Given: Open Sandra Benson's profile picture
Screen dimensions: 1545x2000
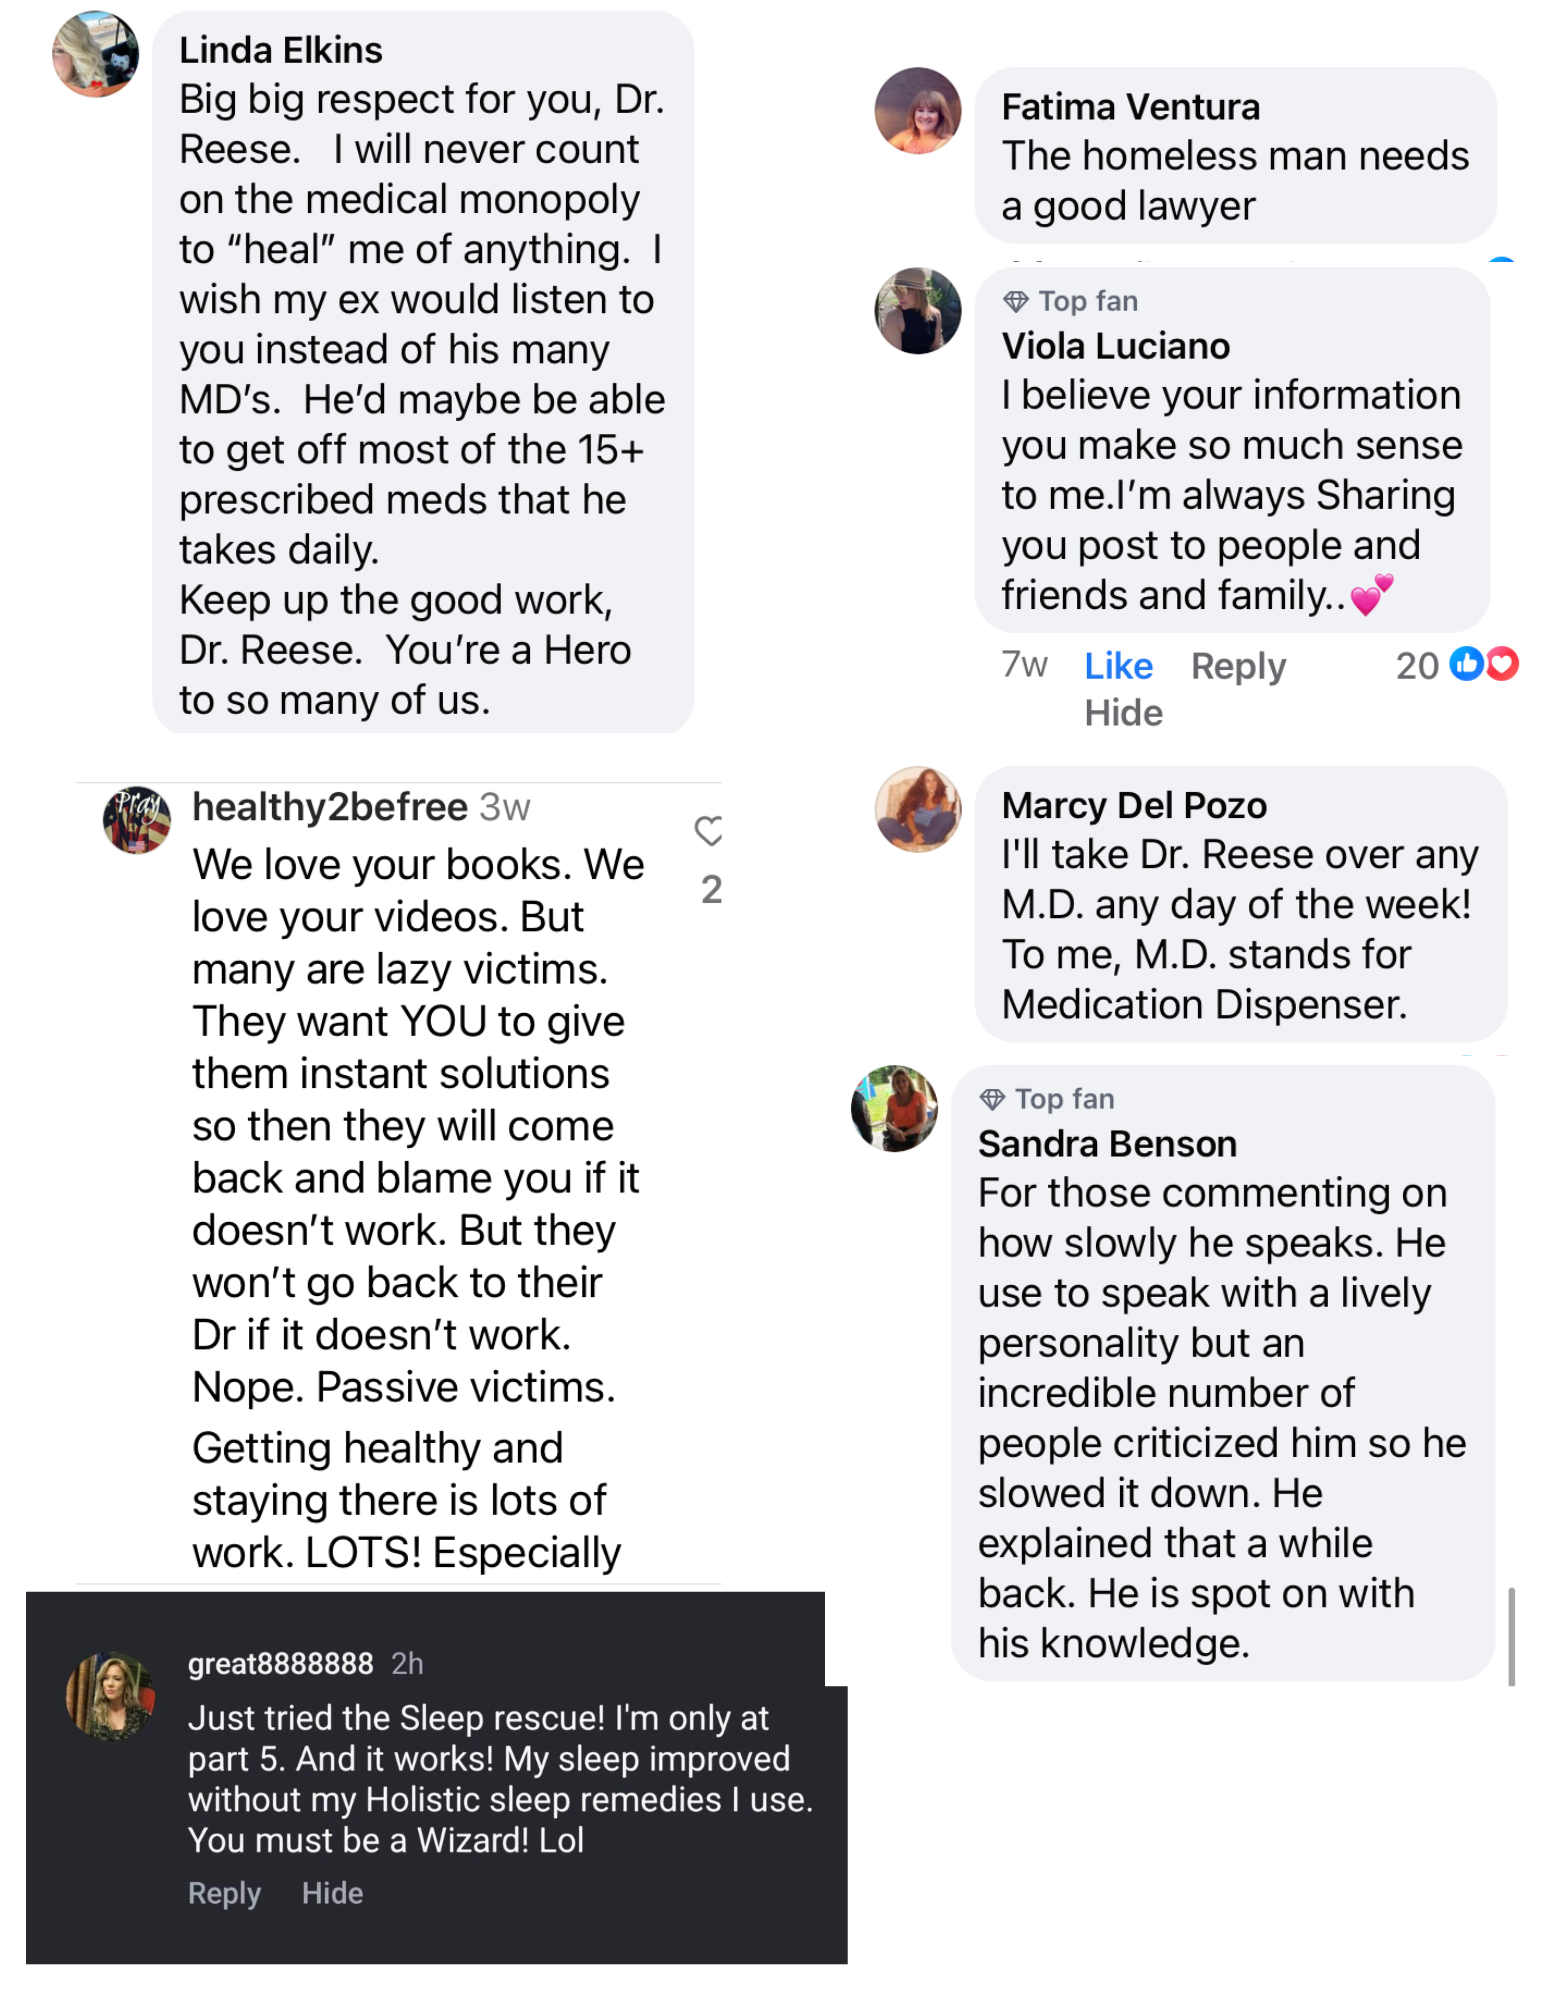Looking at the screenshot, I should (894, 1108).
